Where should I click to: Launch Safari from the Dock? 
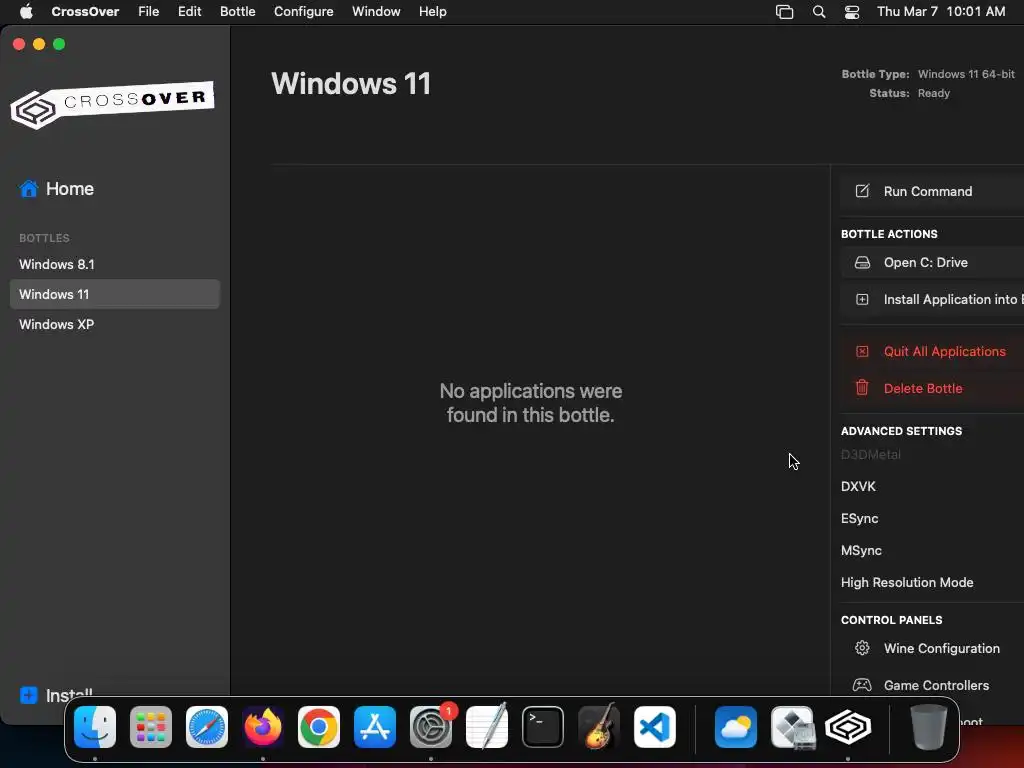[207, 727]
